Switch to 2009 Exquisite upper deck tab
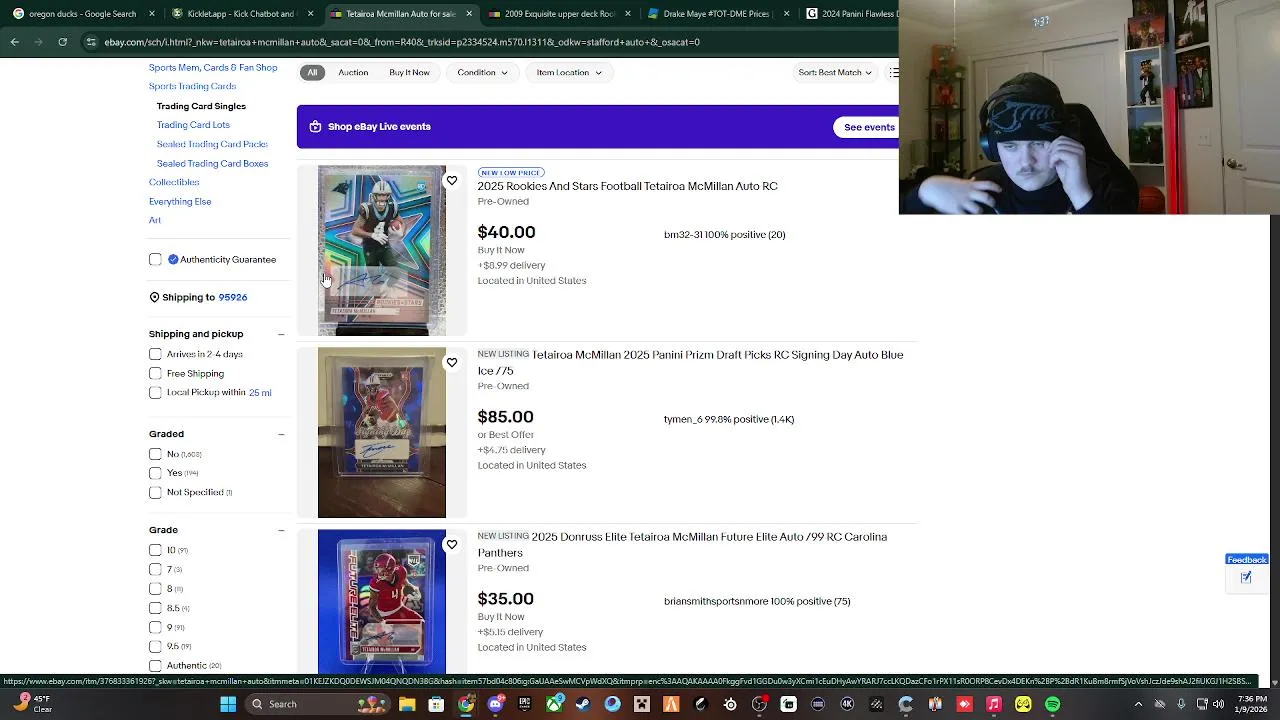Viewport: 1280px width, 720px height. pos(560,14)
